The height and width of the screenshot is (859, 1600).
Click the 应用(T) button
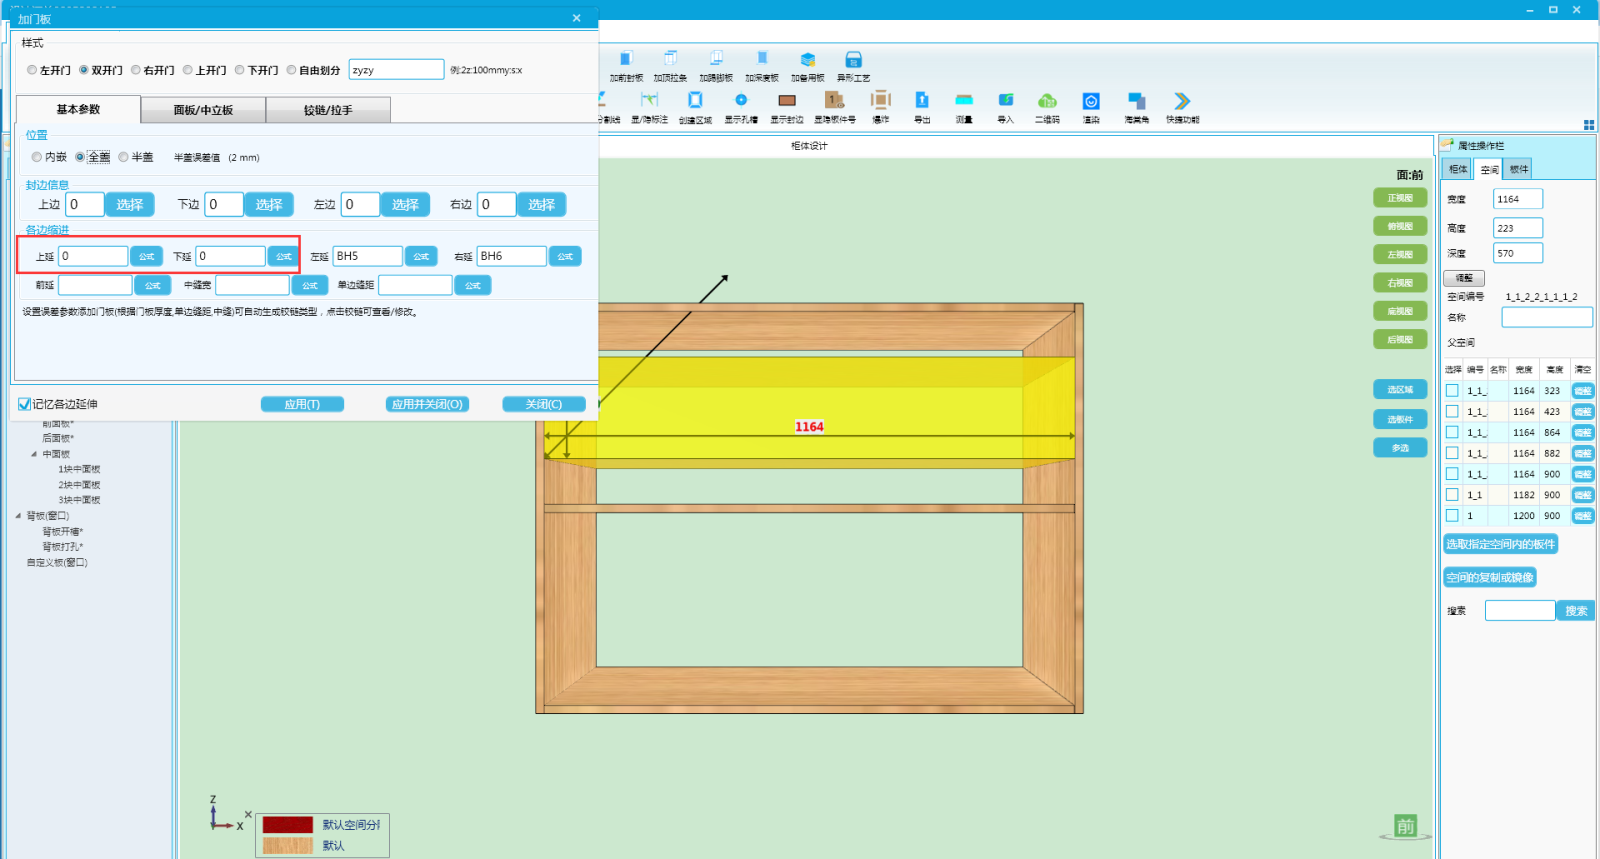pyautogui.click(x=302, y=404)
